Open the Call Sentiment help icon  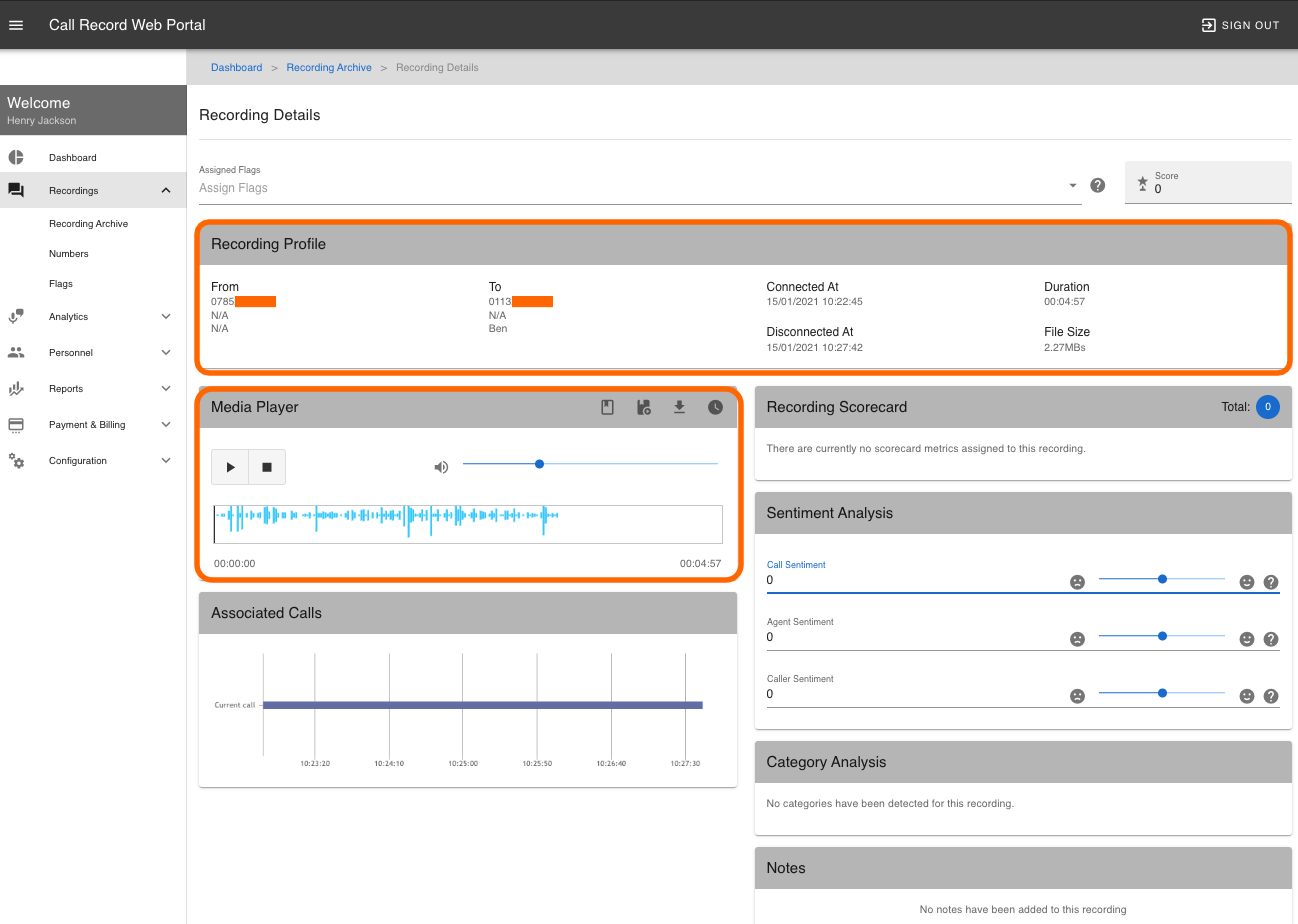tap(1271, 582)
